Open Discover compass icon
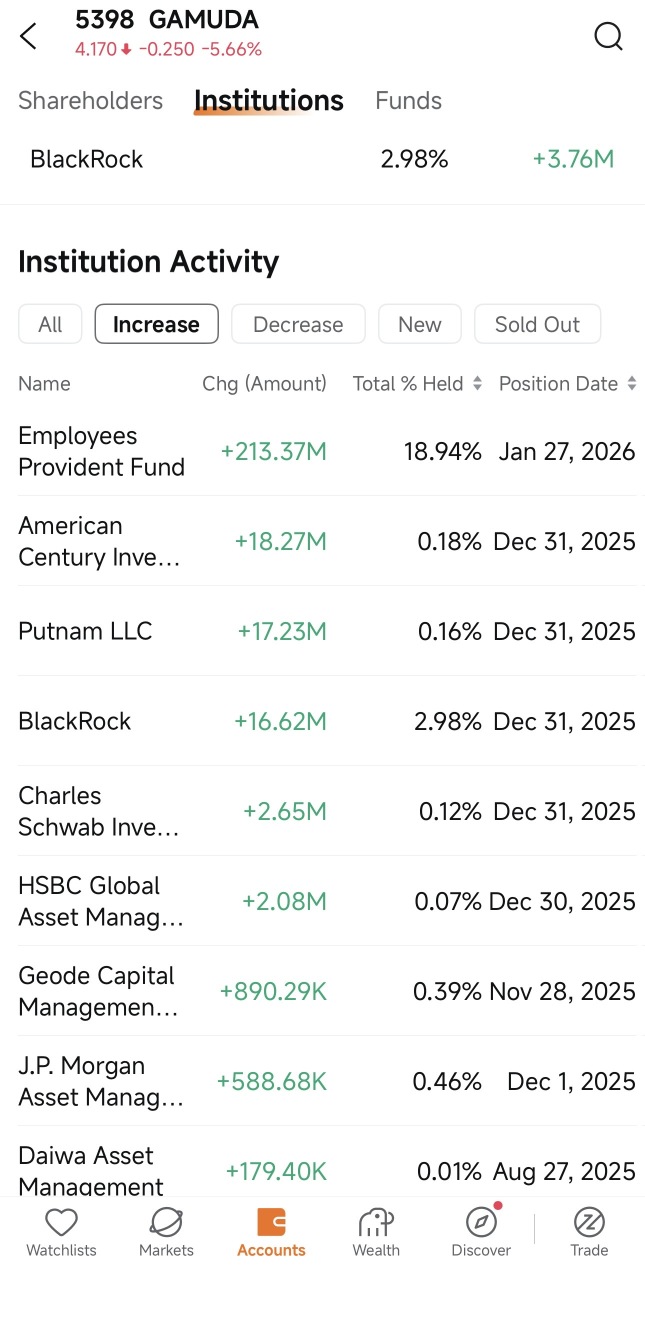The image size is (645, 1320). pos(482,1221)
